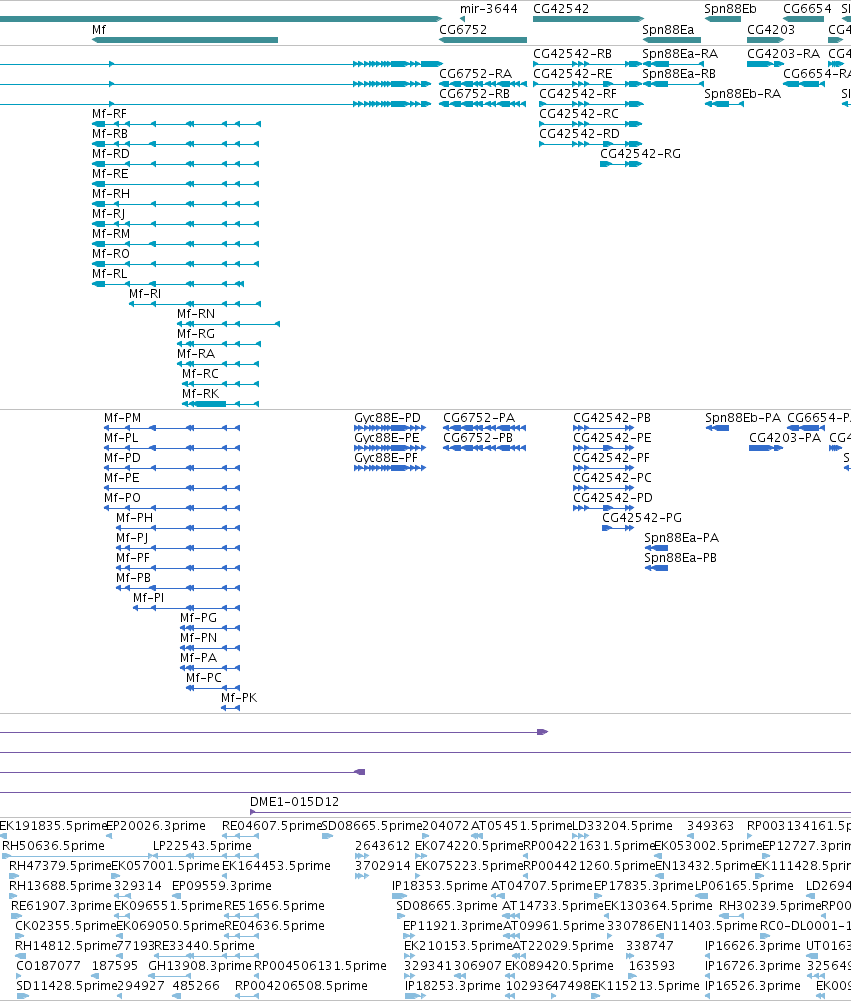Click cDNA IP18353.5prime
Image resolution: width=851 pixels, height=1001 pixels.
[440, 886]
